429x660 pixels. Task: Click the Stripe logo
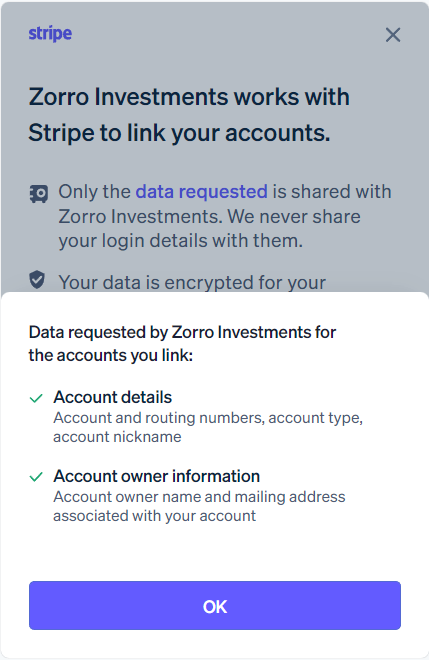tap(50, 34)
